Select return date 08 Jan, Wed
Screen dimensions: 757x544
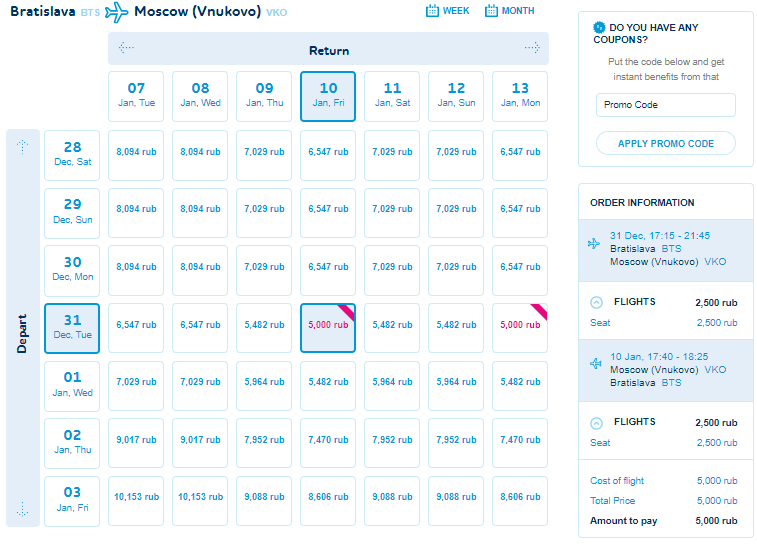(200, 97)
